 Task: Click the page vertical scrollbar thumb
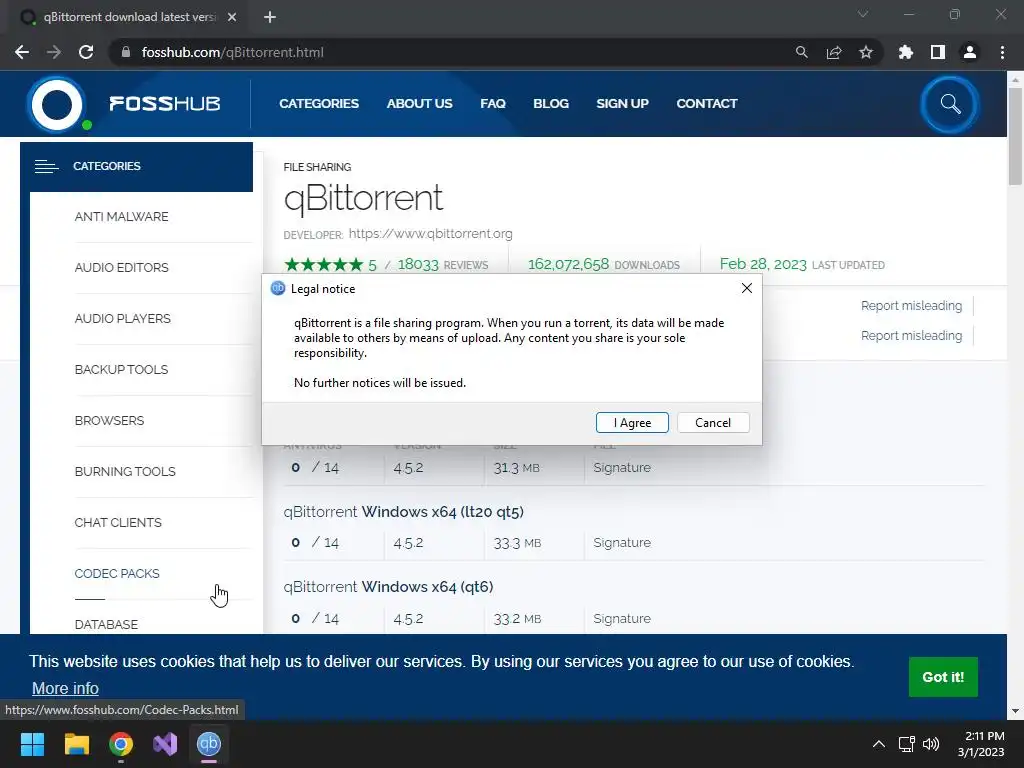1015,136
